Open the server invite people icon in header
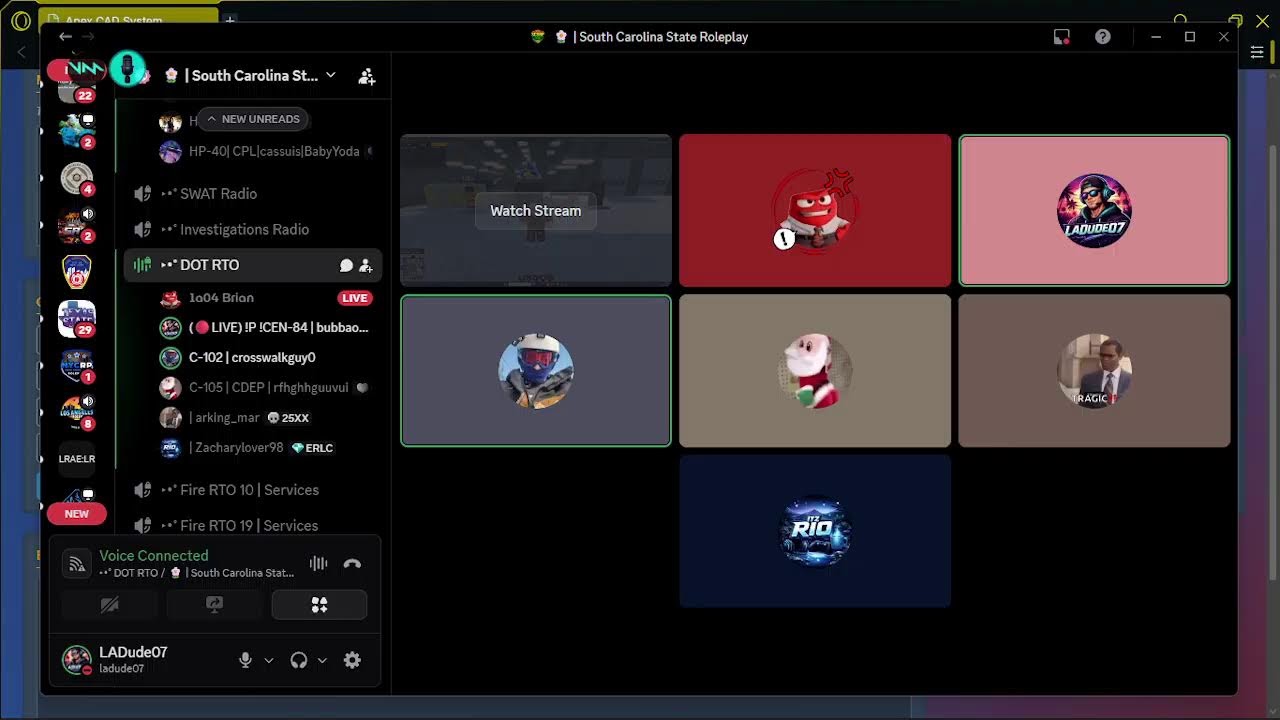The image size is (1280, 720). 367,76
